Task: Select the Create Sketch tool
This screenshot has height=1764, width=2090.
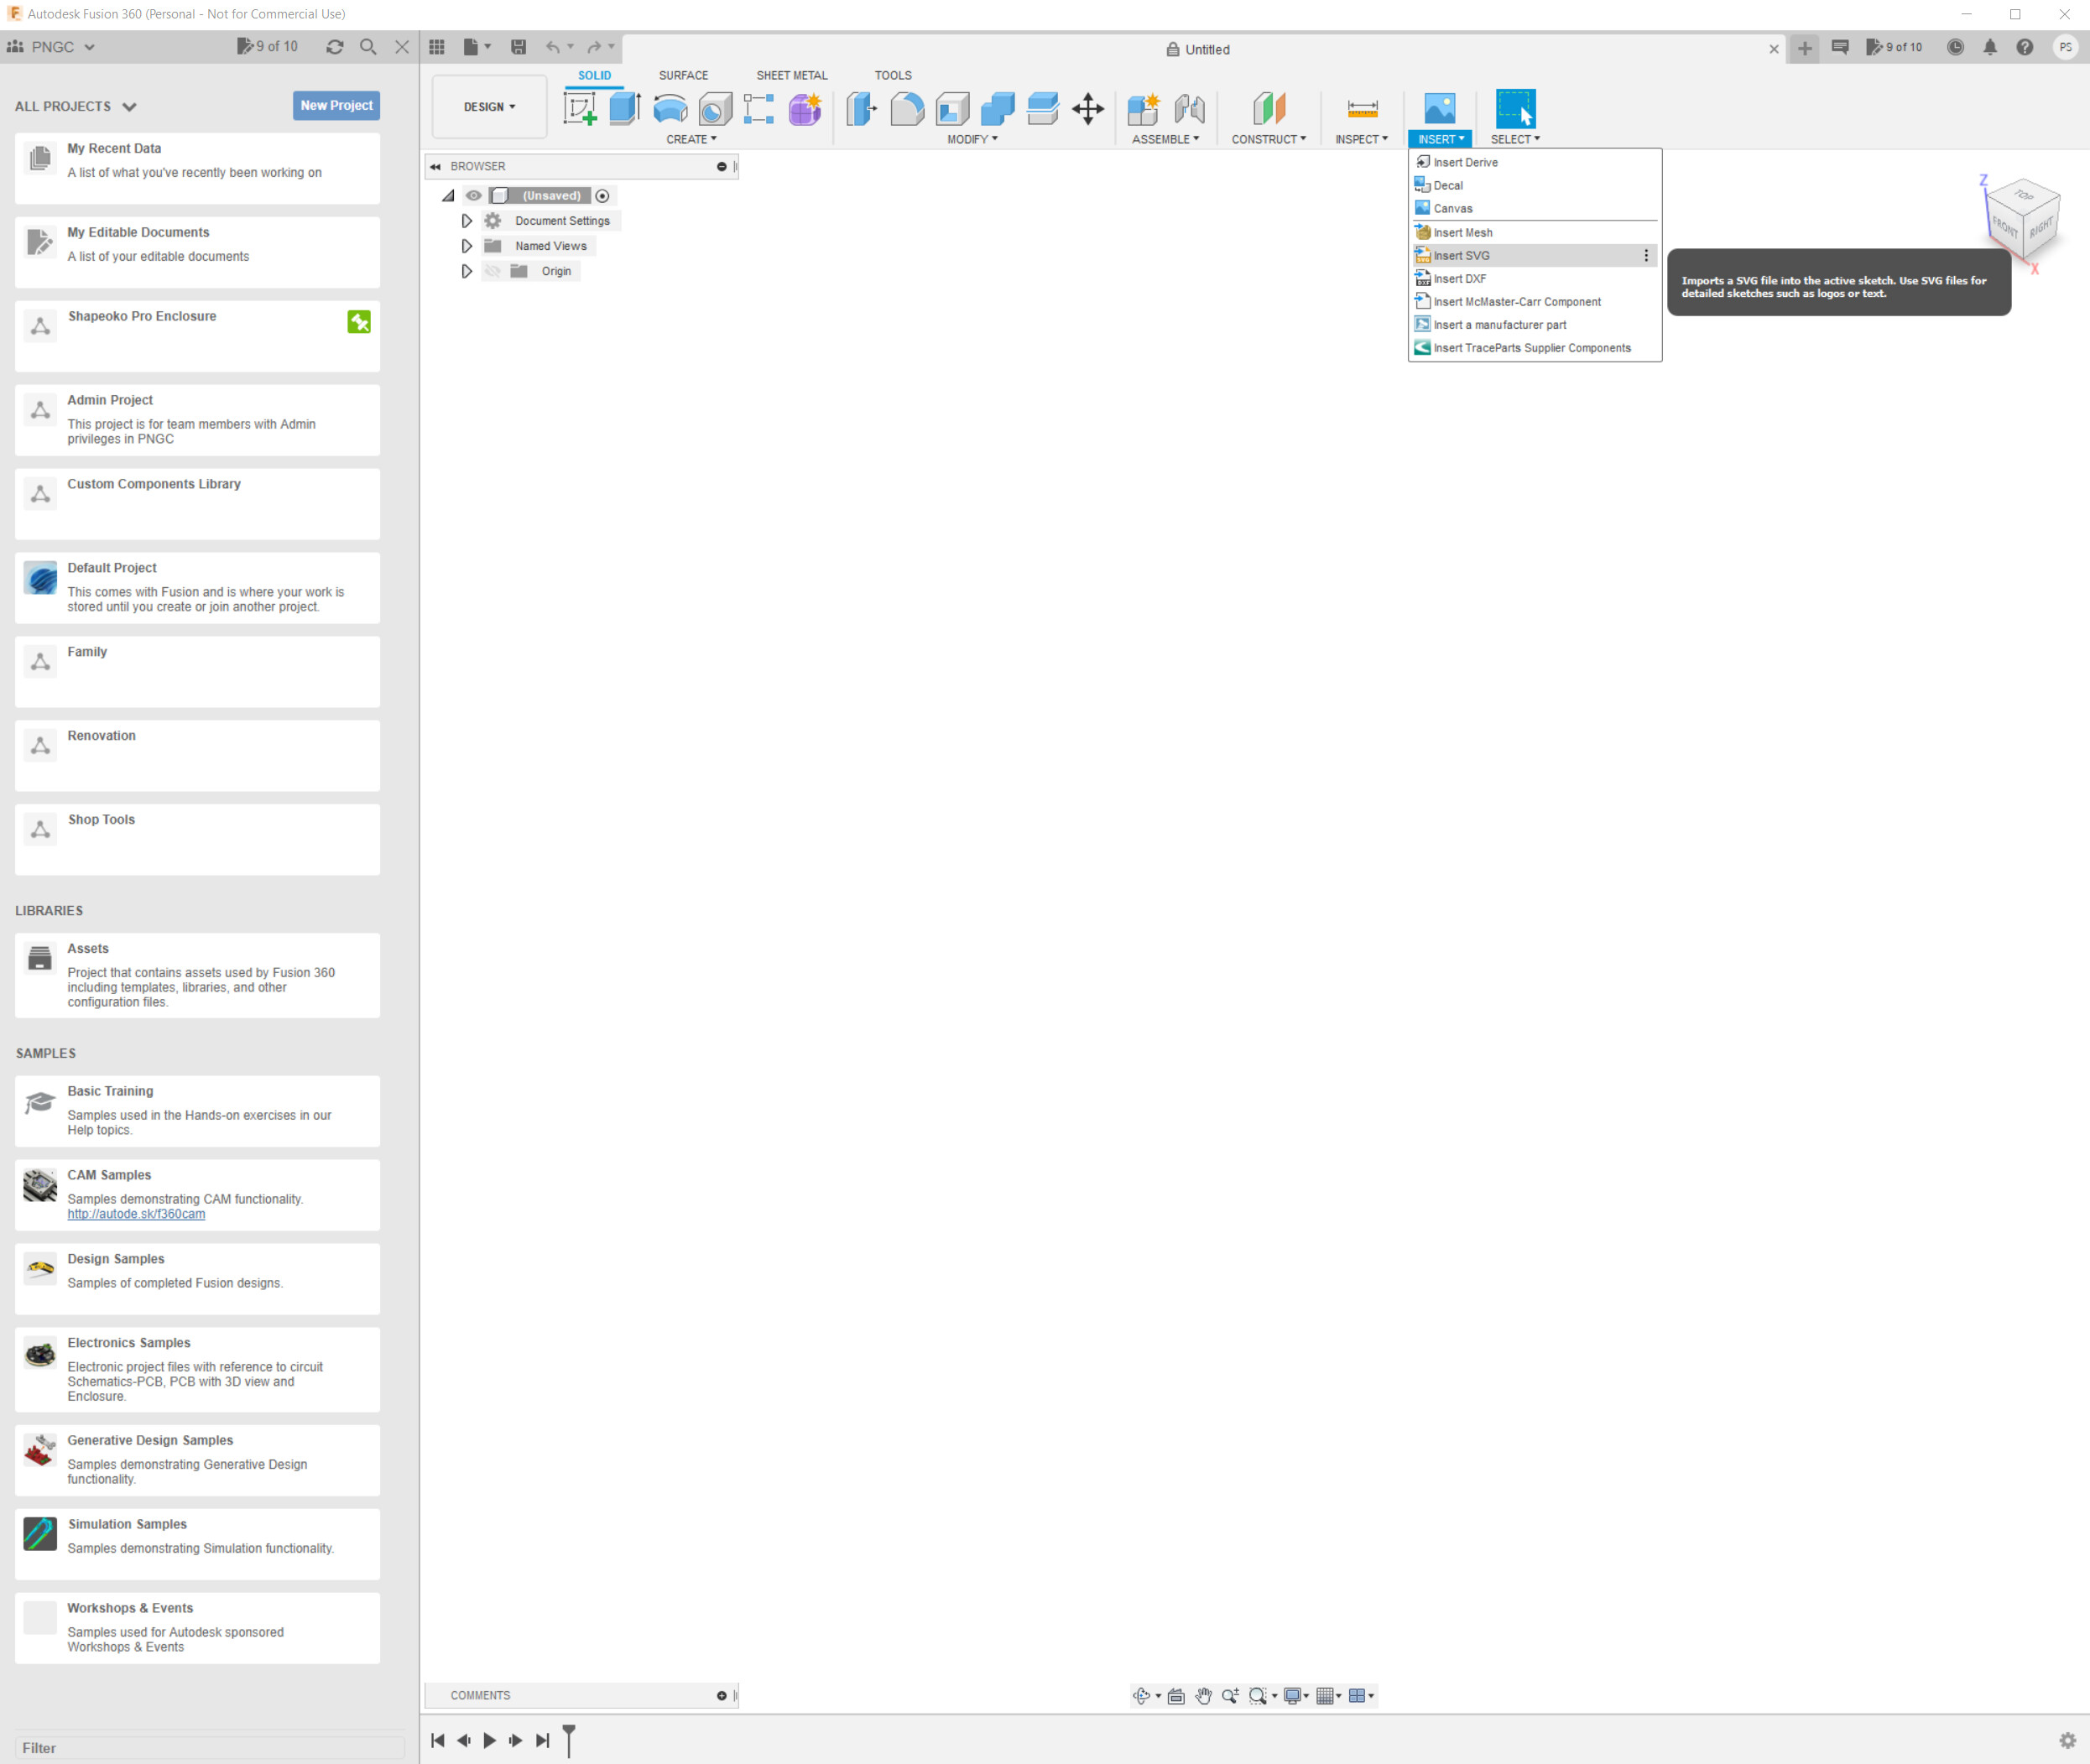Action: point(580,108)
